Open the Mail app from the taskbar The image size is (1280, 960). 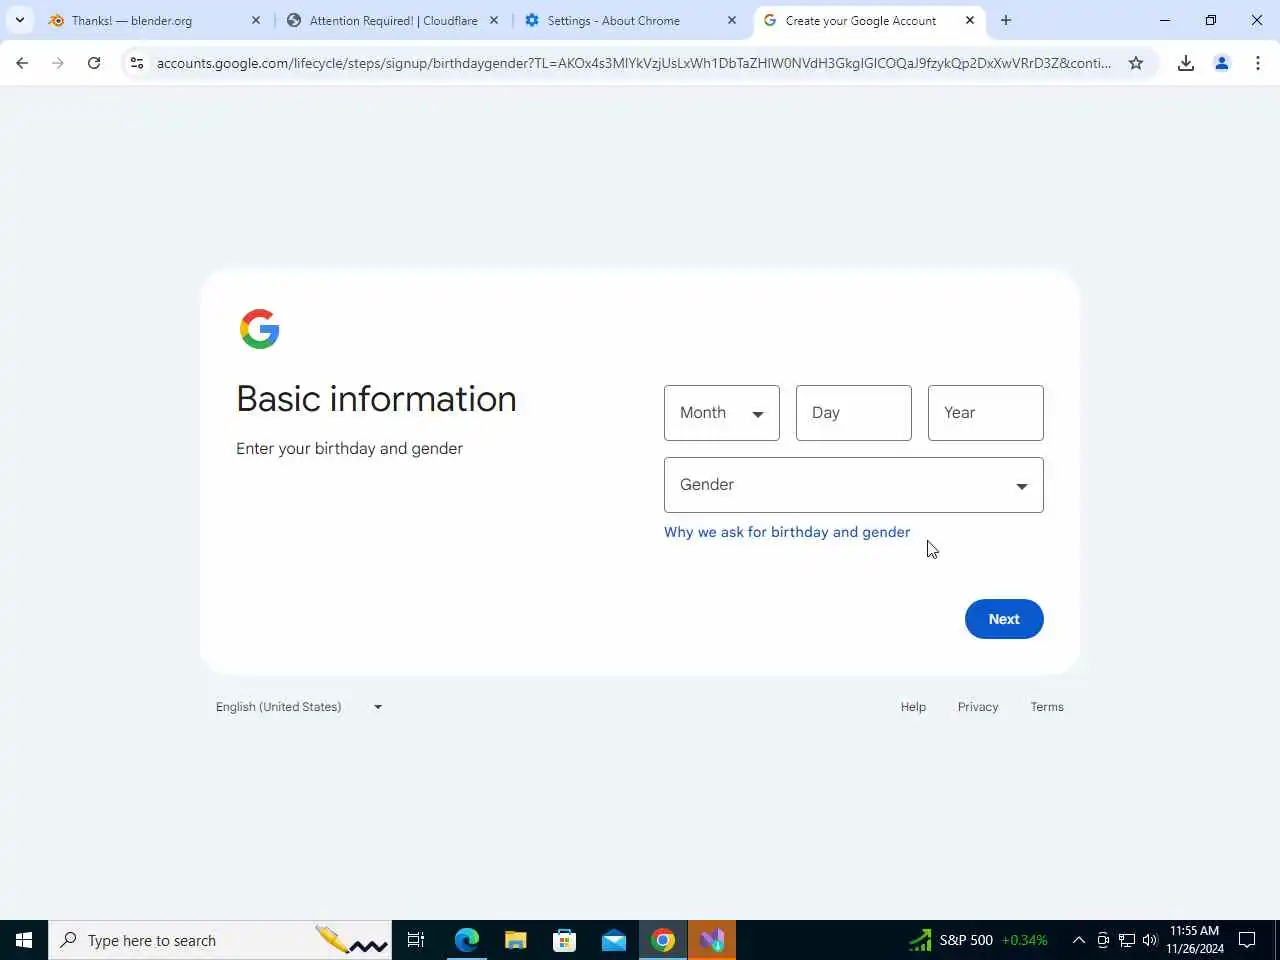(614, 940)
